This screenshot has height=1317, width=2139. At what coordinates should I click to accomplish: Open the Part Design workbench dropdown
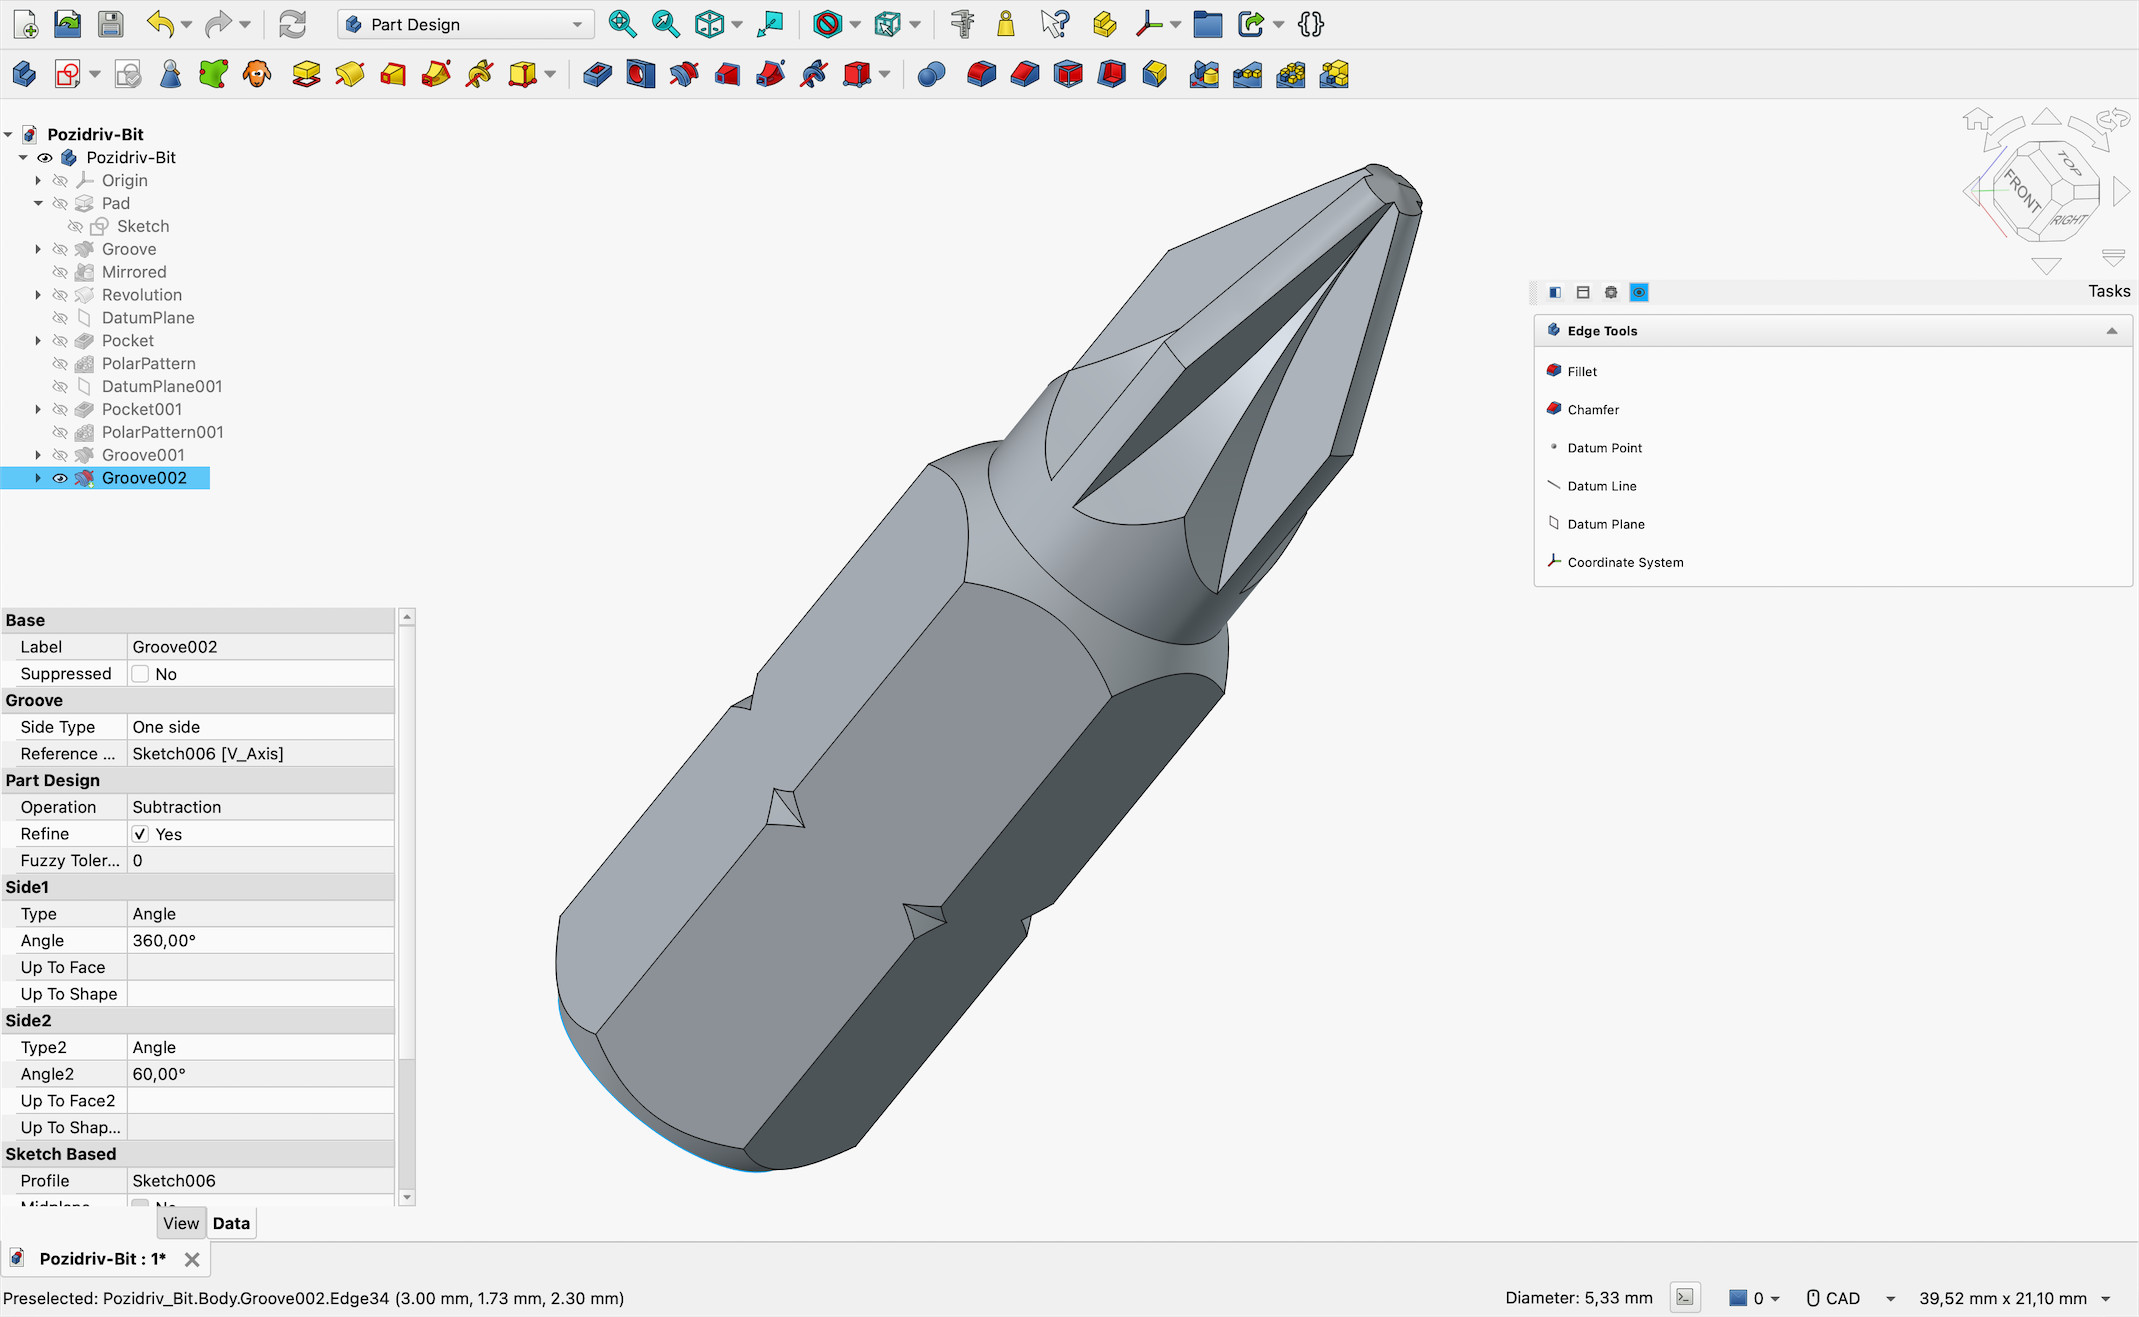click(466, 24)
